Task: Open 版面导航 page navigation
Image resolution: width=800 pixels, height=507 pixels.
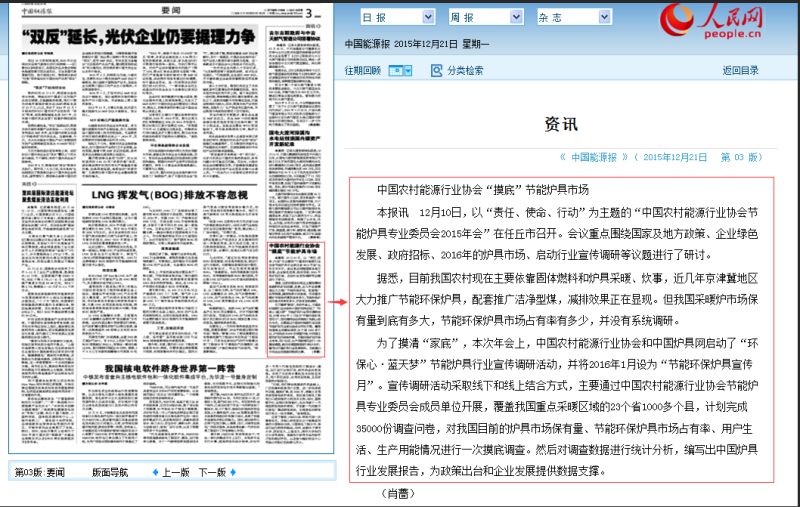Action: [111, 472]
